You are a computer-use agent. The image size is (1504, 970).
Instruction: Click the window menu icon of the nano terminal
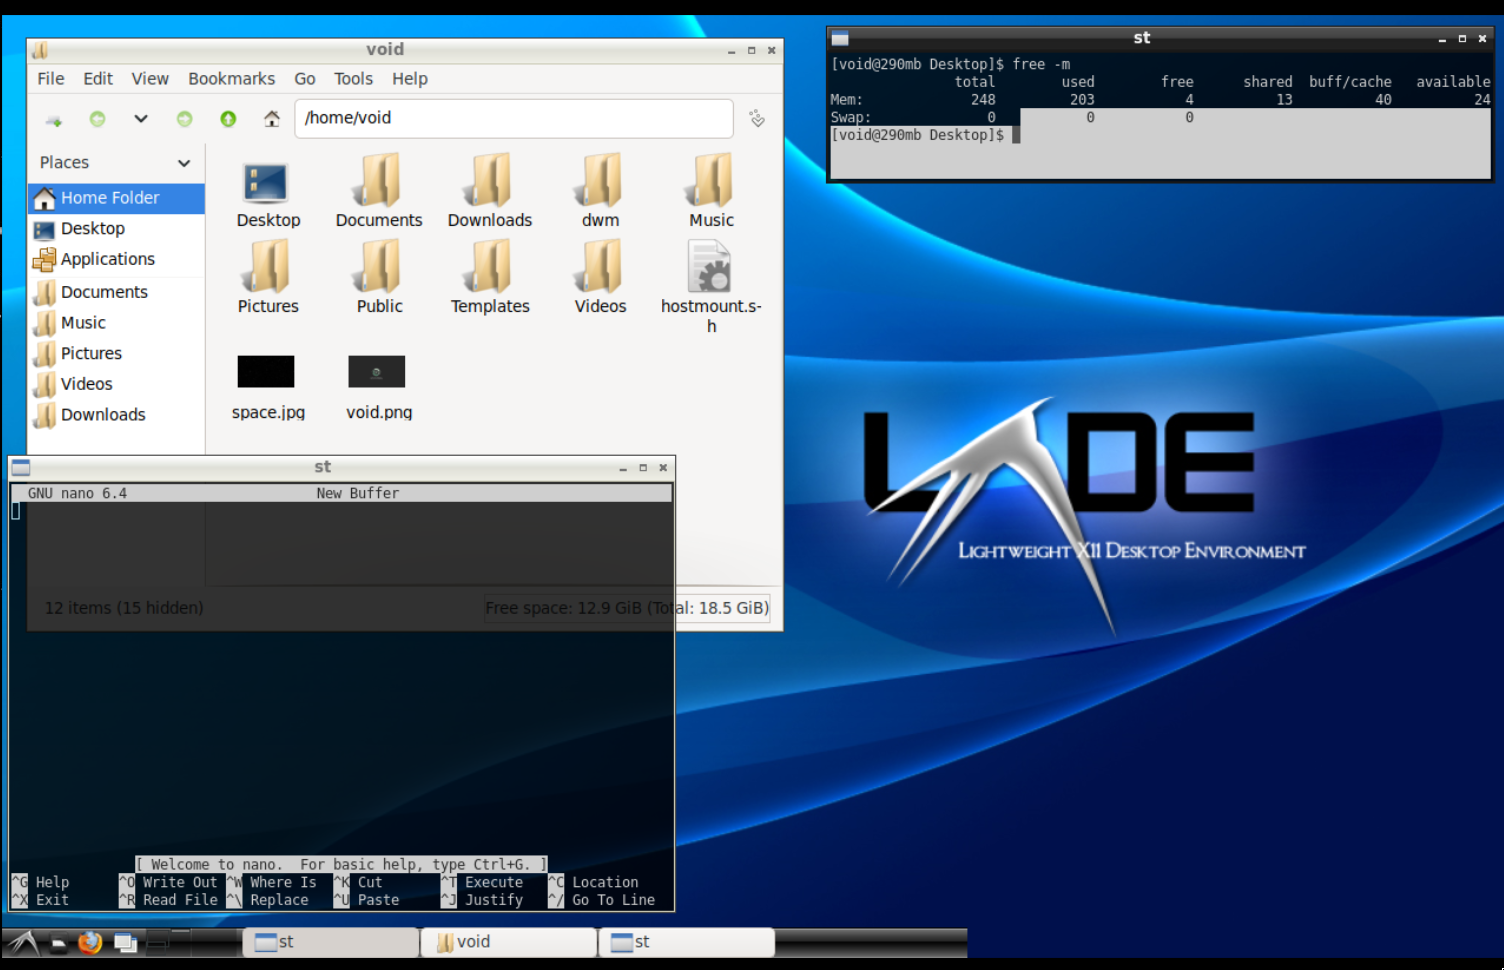point(21,467)
